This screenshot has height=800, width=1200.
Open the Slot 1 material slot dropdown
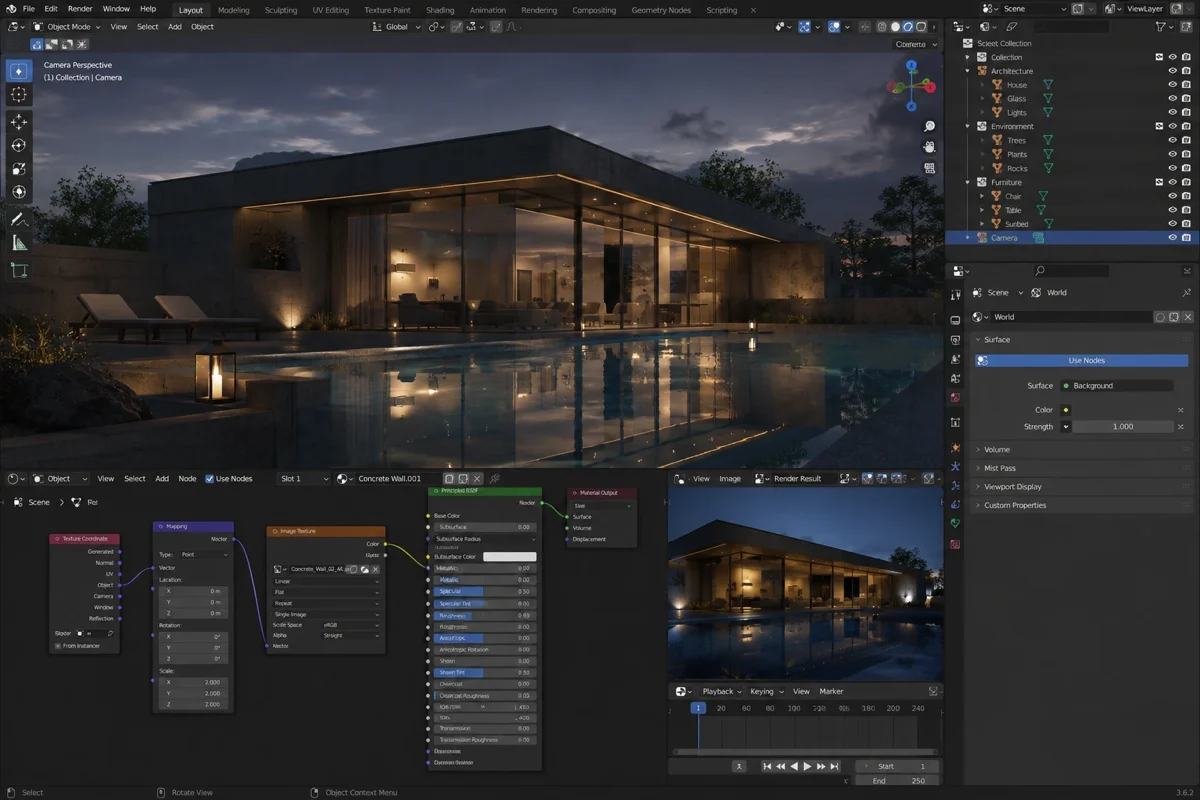pyautogui.click(x=304, y=479)
